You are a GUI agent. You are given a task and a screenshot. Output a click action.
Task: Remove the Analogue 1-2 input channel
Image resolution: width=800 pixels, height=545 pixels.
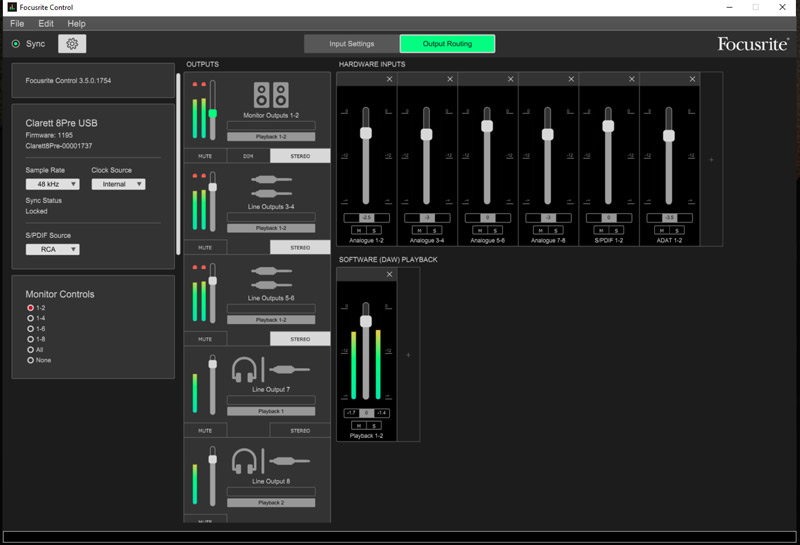coord(389,79)
